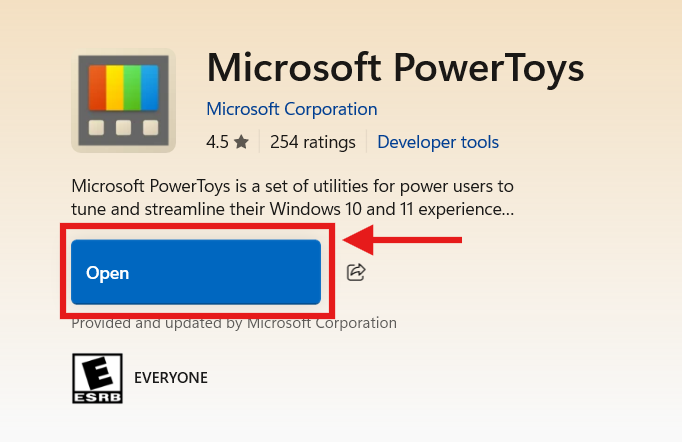Viewport: 682px width, 442px height.
Task: Click the PowerToys app logo
Action: 123,100
